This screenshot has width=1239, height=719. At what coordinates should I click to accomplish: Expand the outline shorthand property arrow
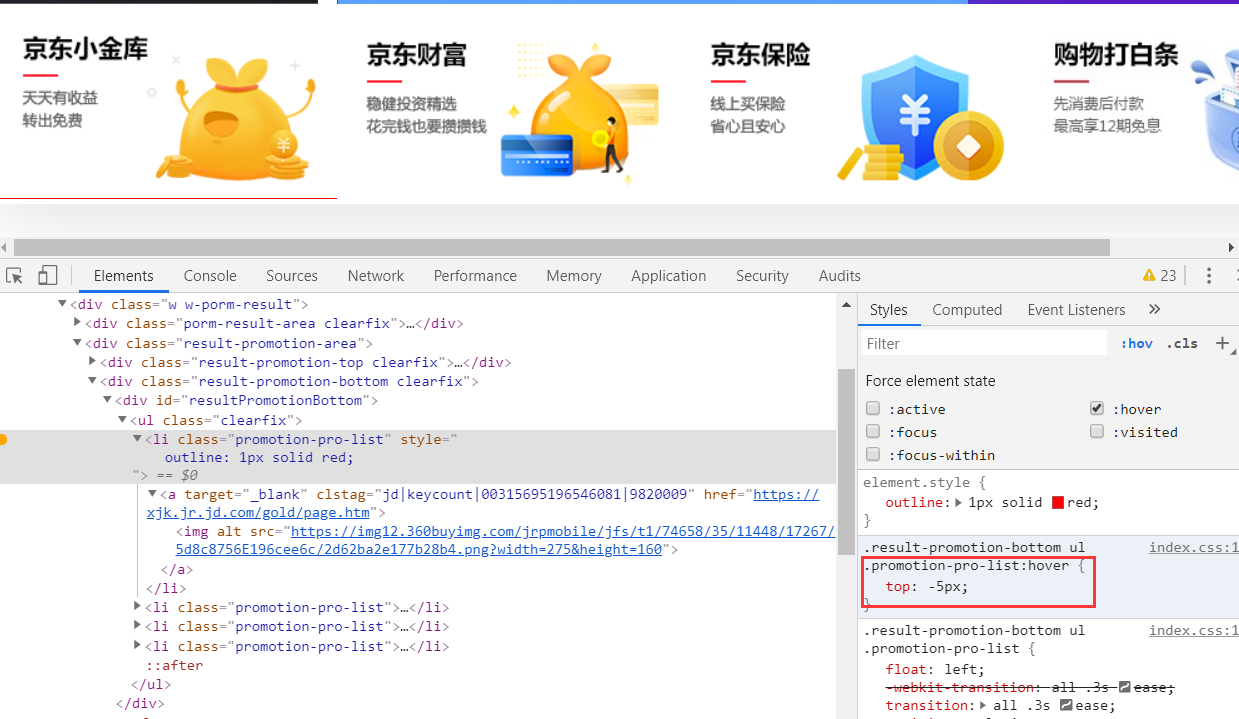[x=957, y=502]
